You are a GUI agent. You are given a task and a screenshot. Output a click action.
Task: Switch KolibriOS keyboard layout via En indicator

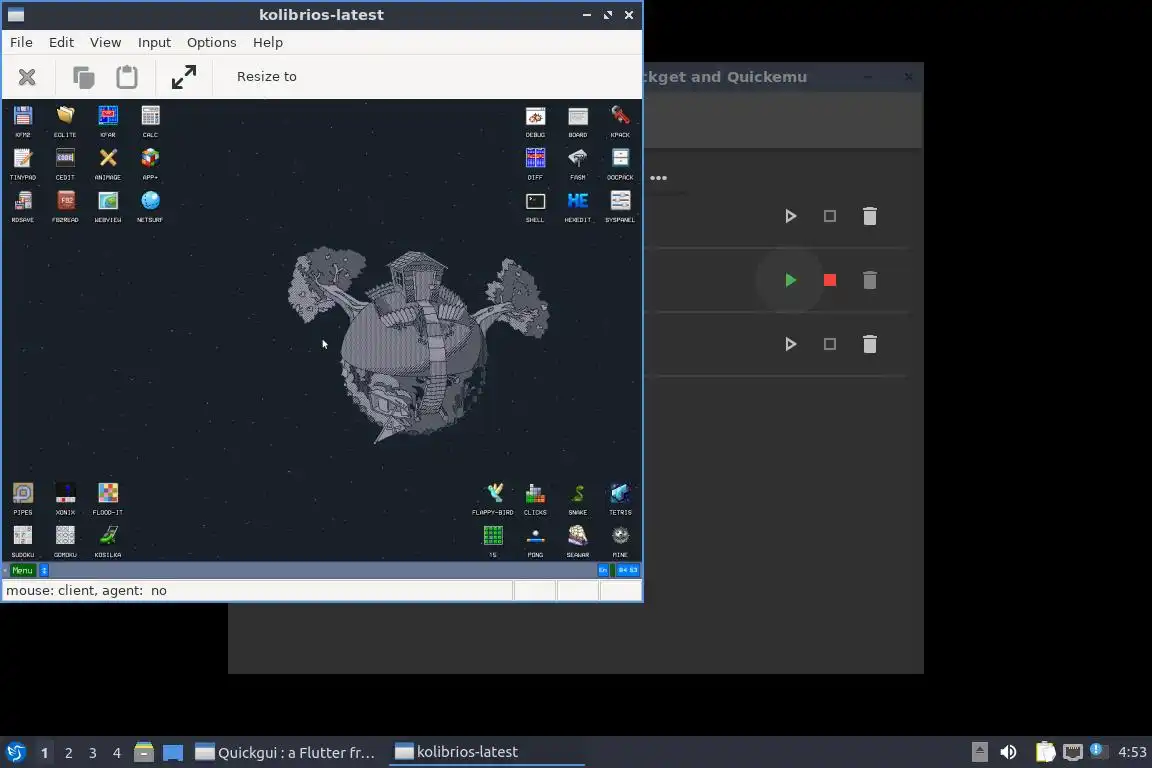(603, 570)
